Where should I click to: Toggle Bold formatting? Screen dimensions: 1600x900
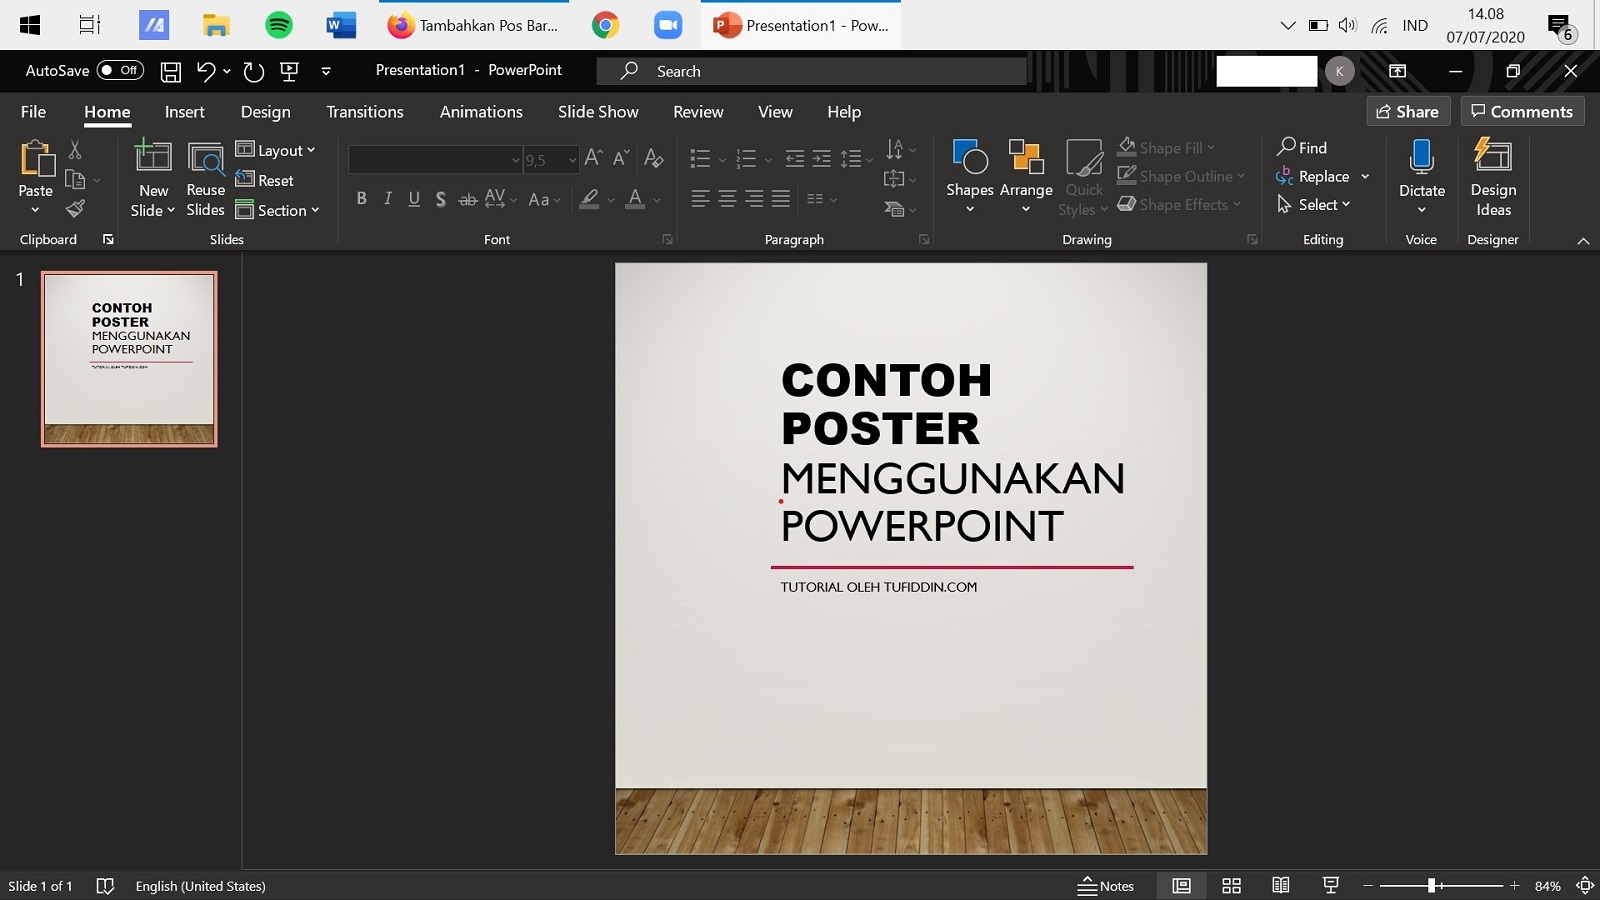tap(361, 199)
